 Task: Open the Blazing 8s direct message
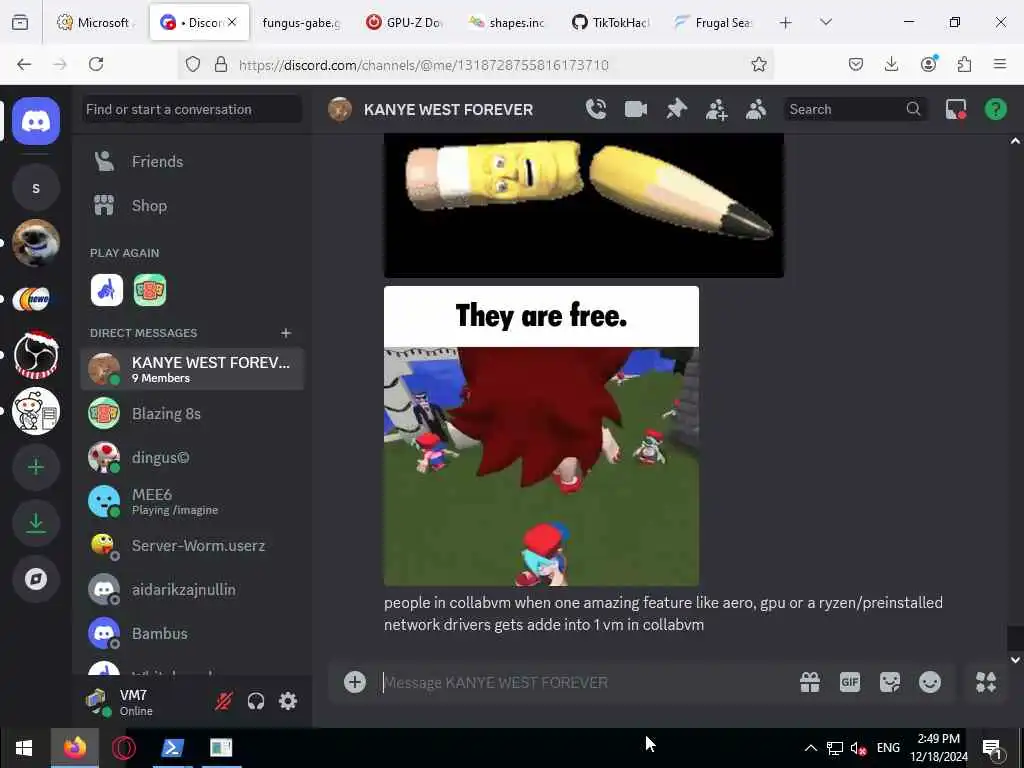coord(192,413)
